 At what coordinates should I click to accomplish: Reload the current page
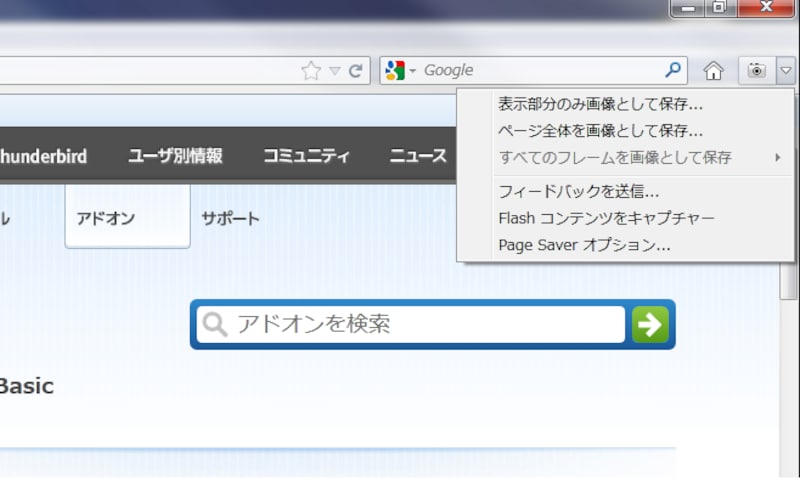pos(356,70)
